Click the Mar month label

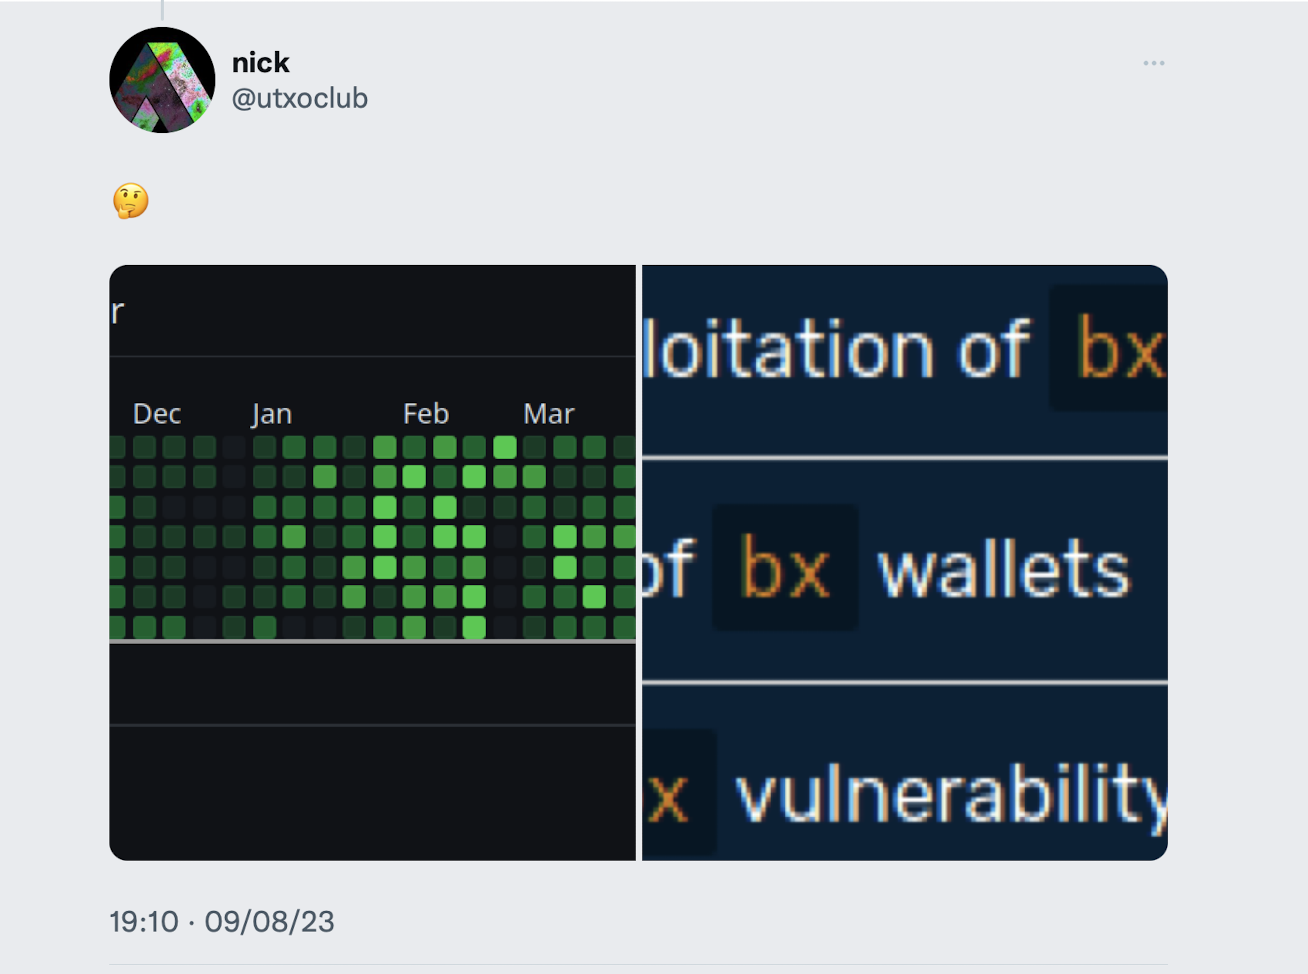click(549, 414)
